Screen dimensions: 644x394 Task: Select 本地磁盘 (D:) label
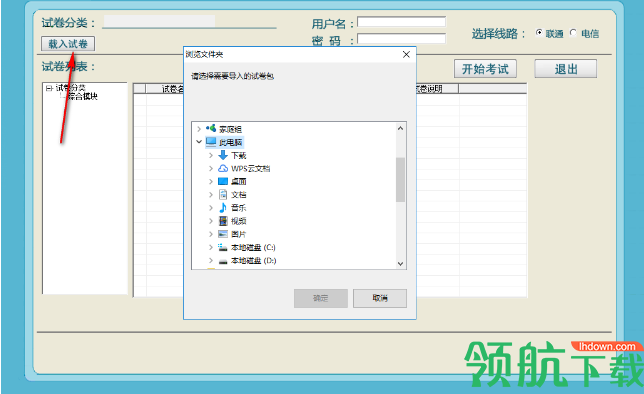click(253, 260)
